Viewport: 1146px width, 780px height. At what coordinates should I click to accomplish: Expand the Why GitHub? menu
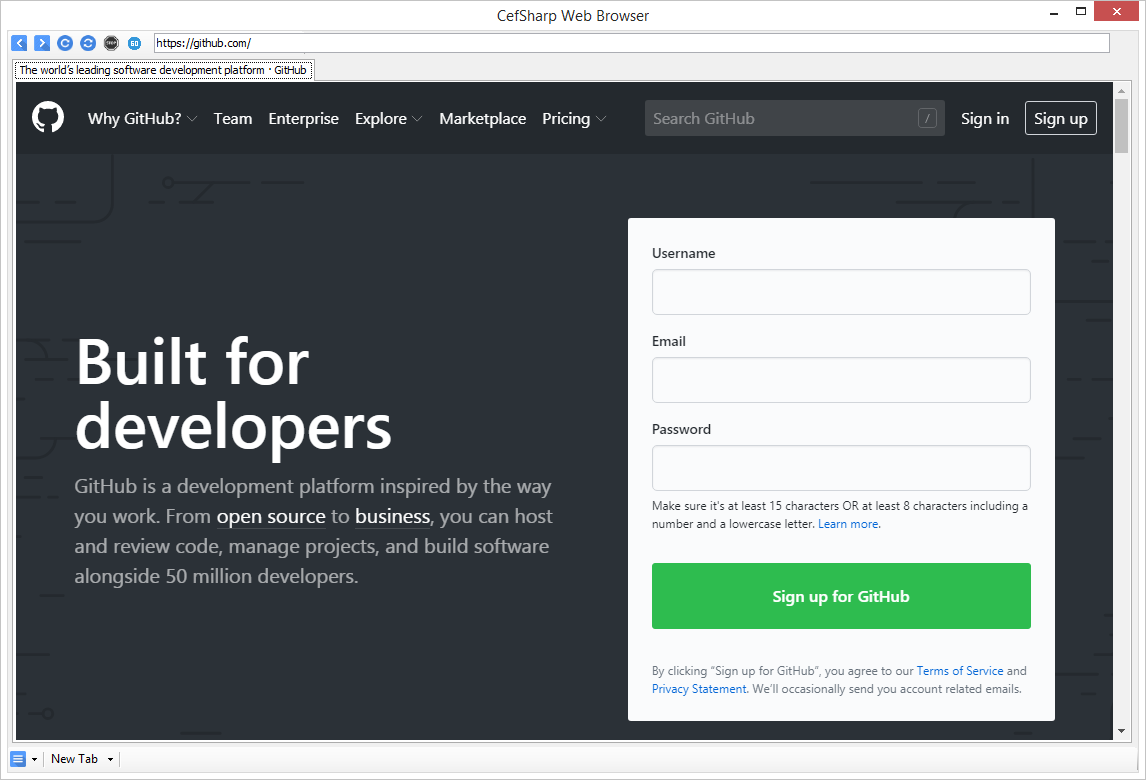[143, 118]
